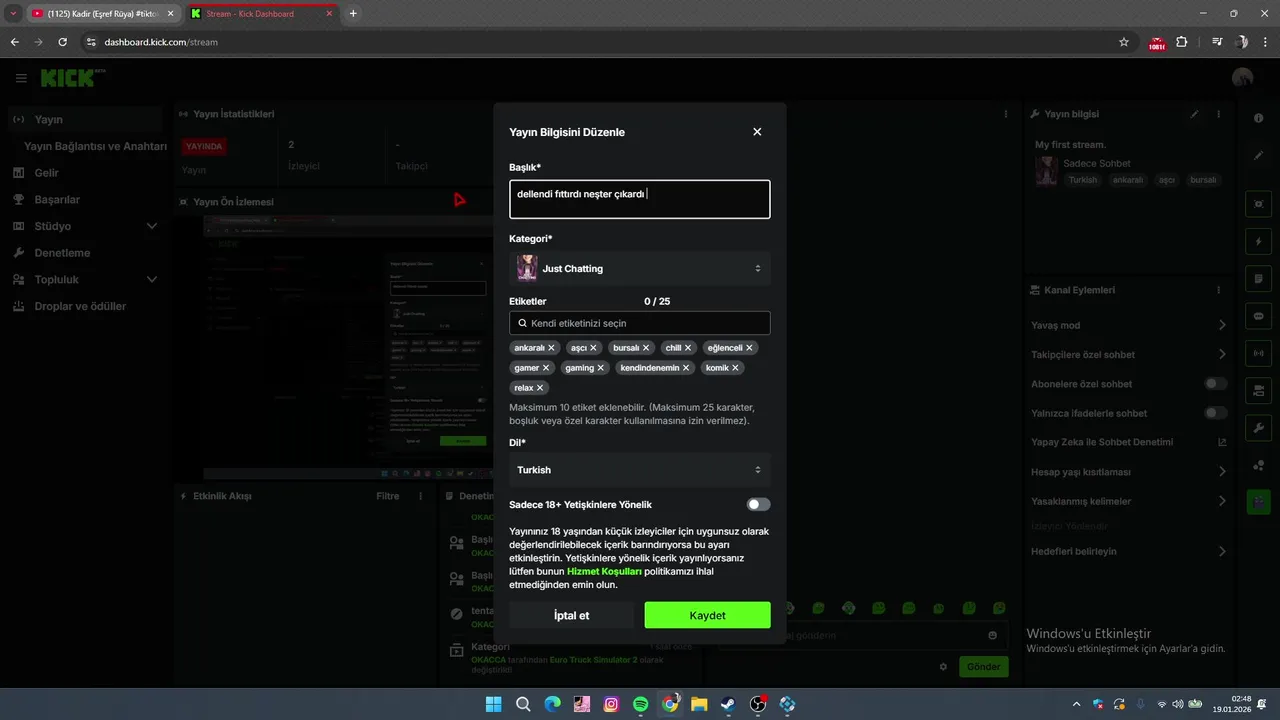The height and width of the screenshot is (720, 1280).
Task: Open the Kategori dropdown showing Just Chatting
Action: tap(640, 268)
